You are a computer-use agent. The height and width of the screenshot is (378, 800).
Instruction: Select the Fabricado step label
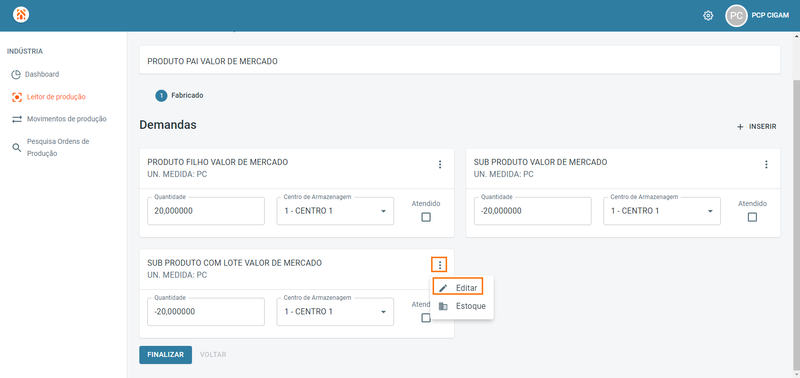coord(187,95)
